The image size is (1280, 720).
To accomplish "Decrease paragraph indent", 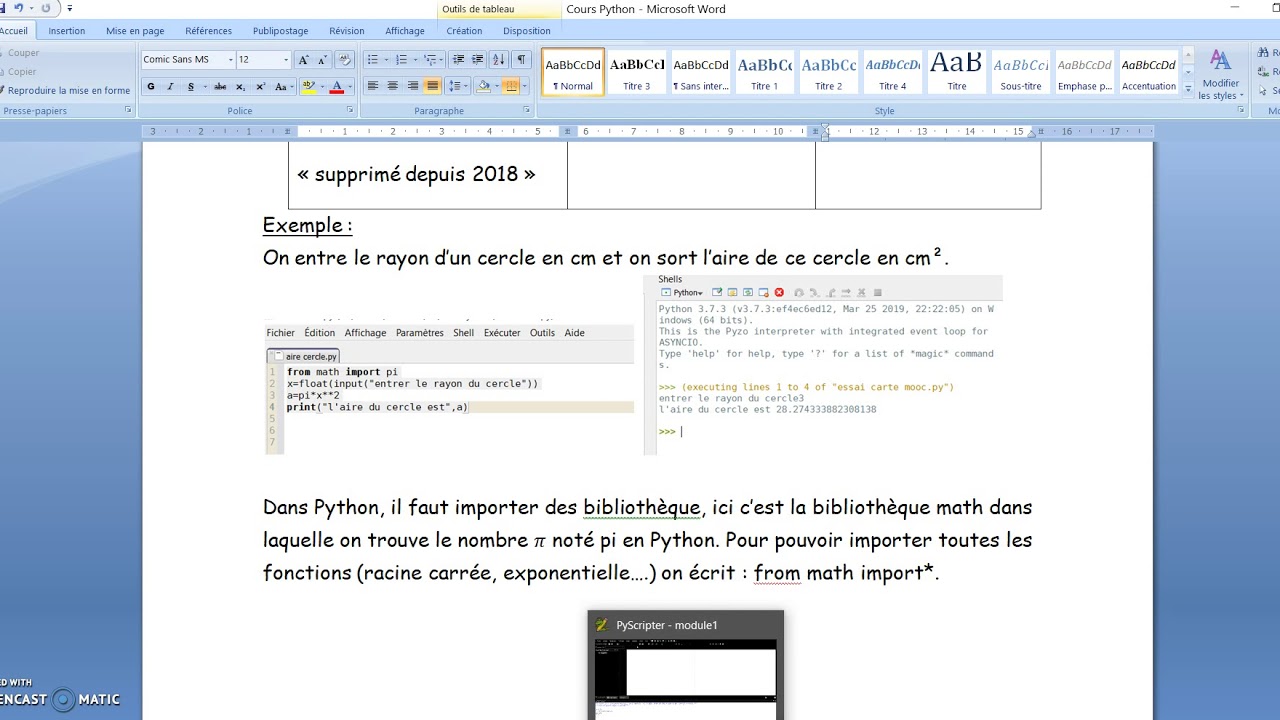I will coord(458,60).
